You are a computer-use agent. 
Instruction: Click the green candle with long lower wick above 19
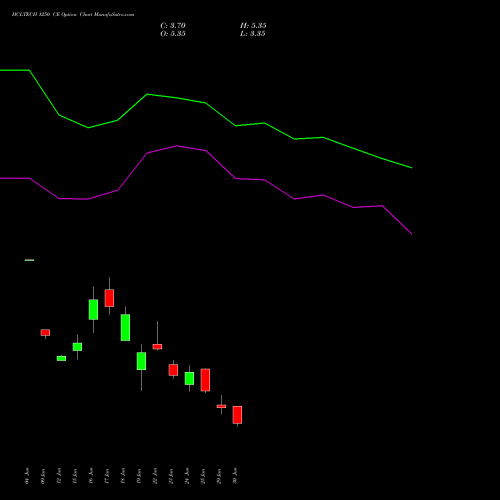[x=141, y=361]
